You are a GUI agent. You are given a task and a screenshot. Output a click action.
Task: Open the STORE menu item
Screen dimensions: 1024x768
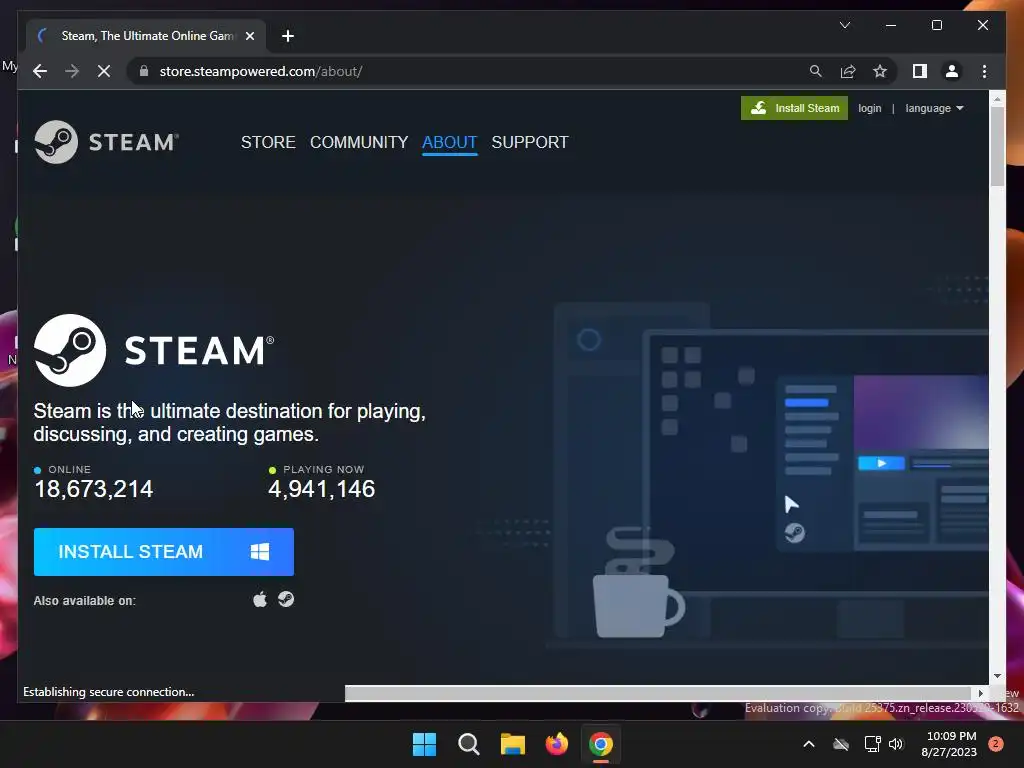[268, 142]
